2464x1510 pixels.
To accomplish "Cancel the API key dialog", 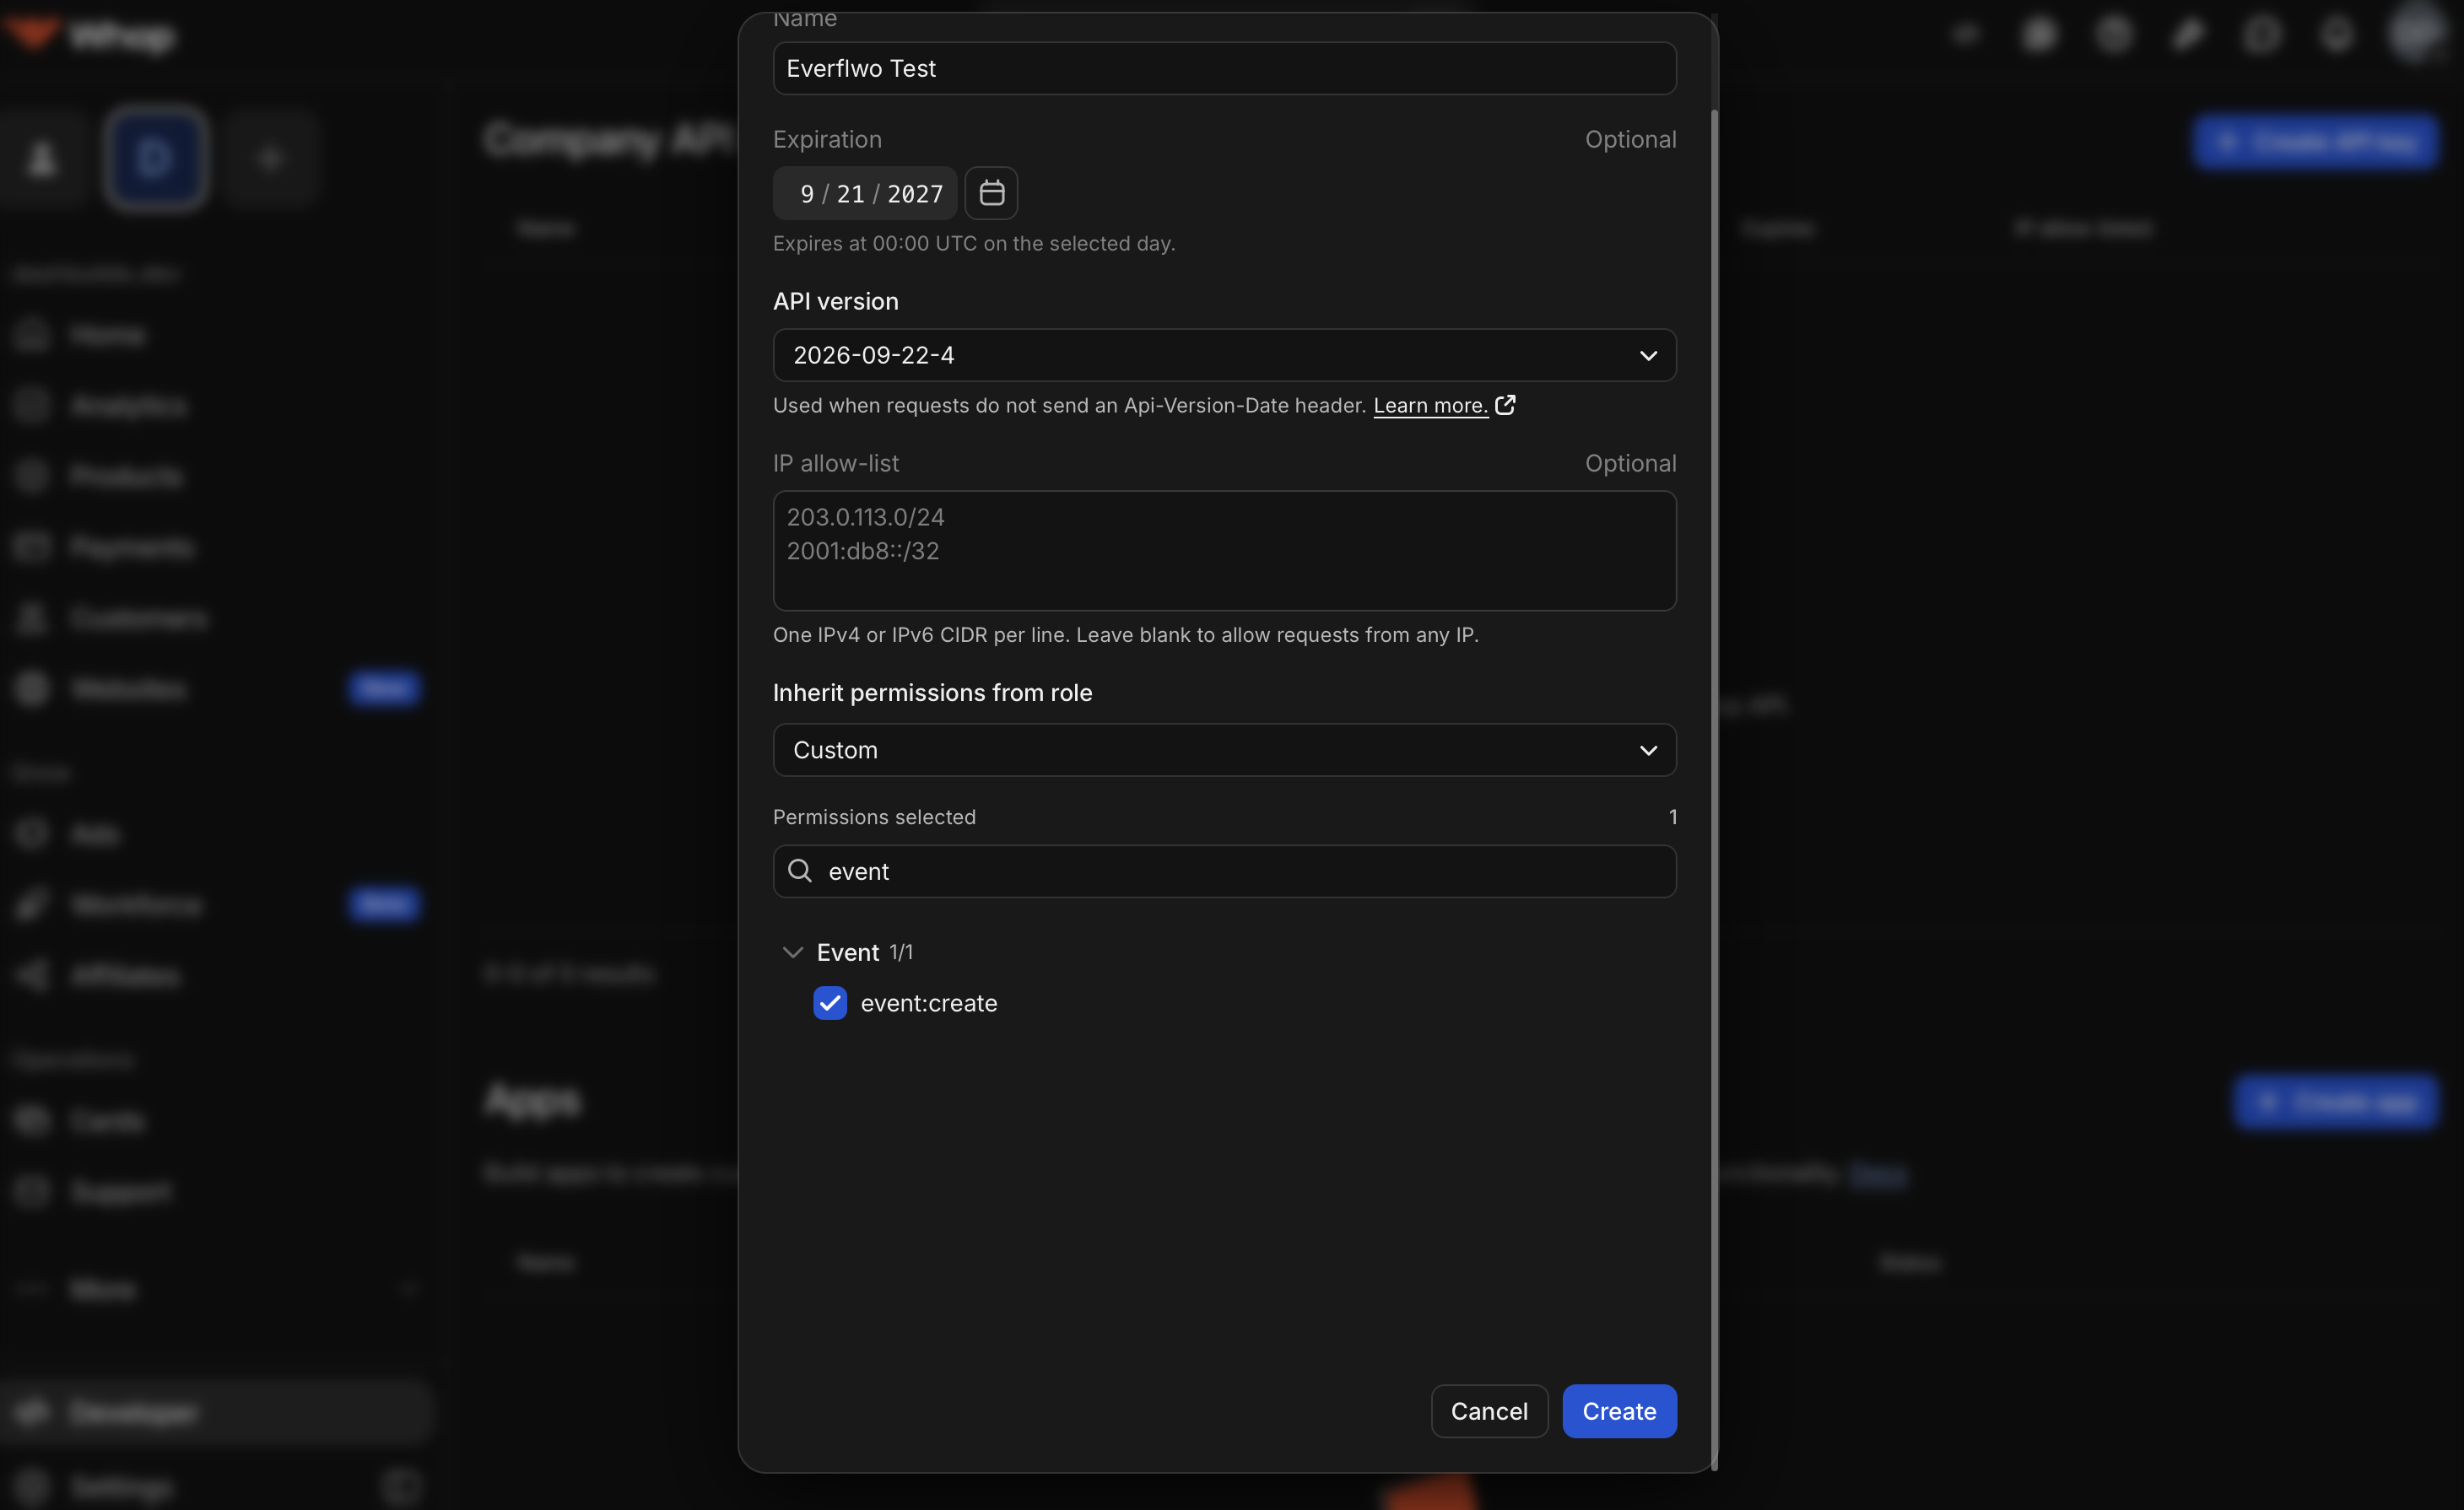I will click(x=1489, y=1411).
